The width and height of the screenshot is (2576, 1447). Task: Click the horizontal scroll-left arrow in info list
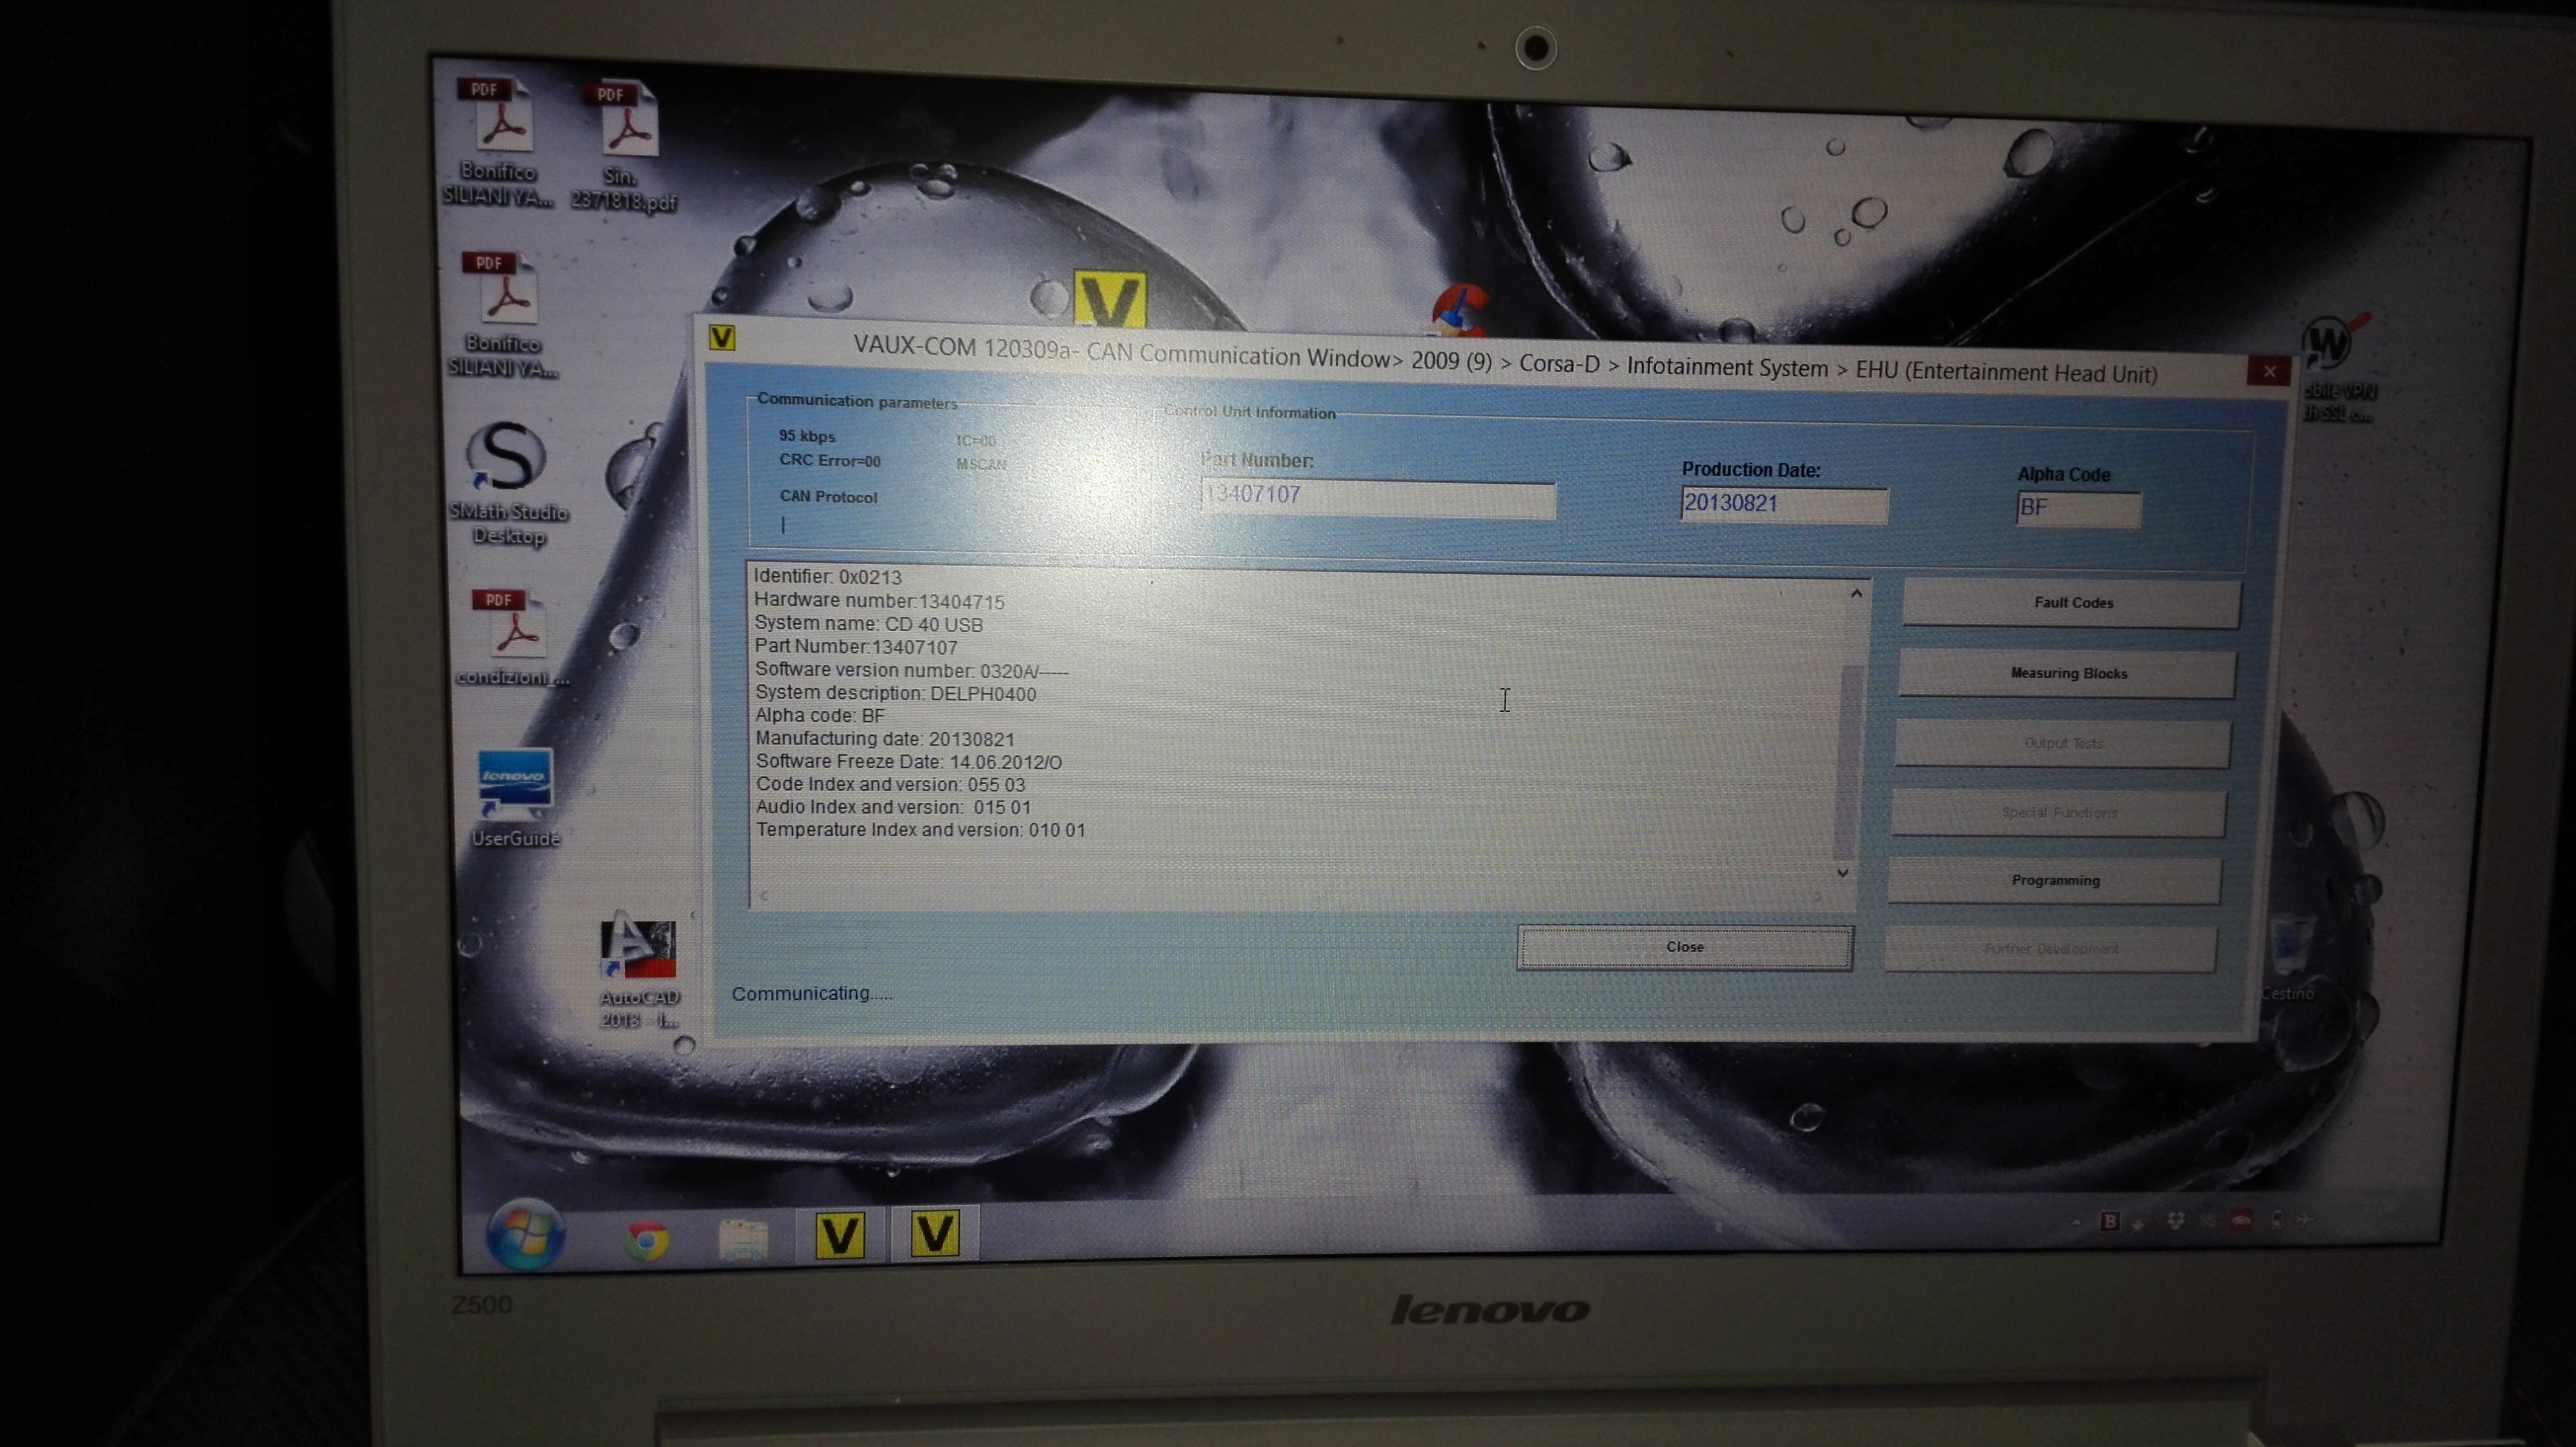click(764, 896)
